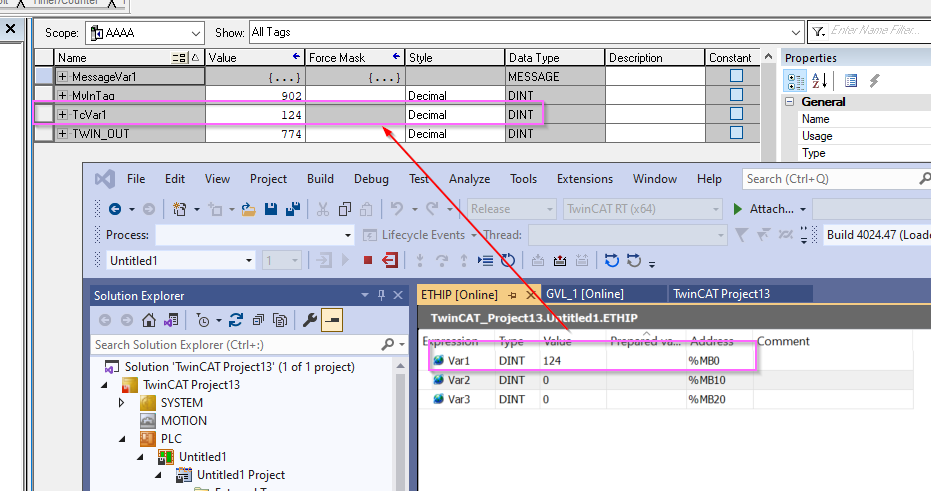Collapse the General properties section
The width and height of the screenshot is (931, 491).
(x=790, y=102)
